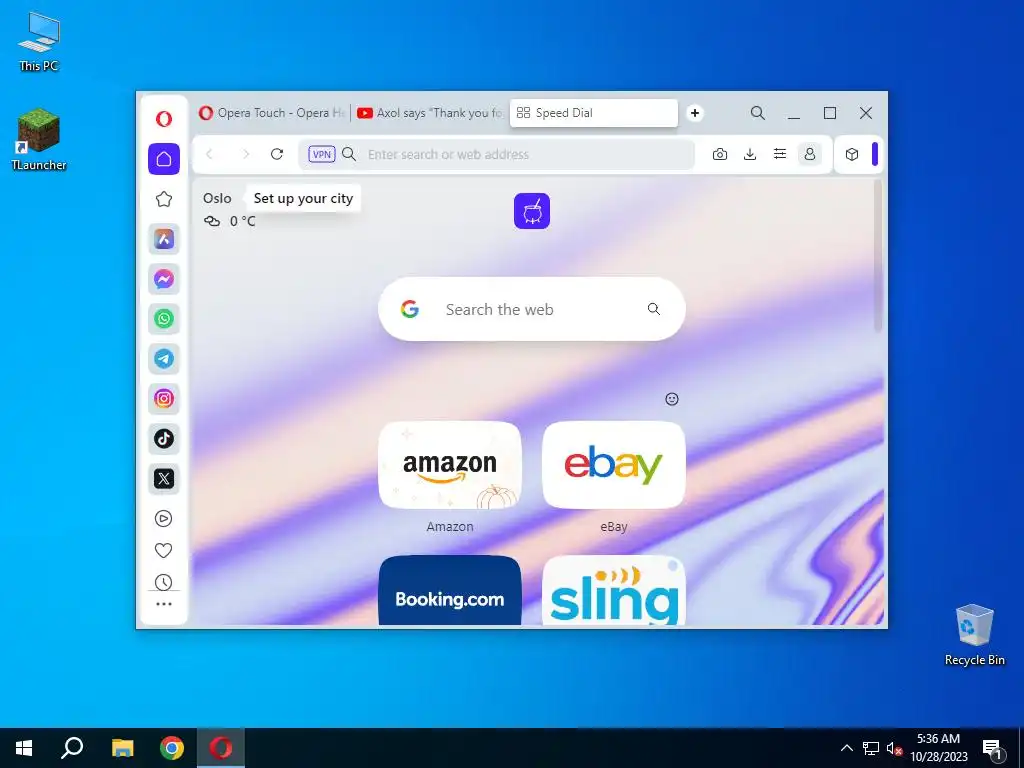Screen dimensions: 1024x768
Task: Open the Player sidebar icon
Action: click(163, 519)
